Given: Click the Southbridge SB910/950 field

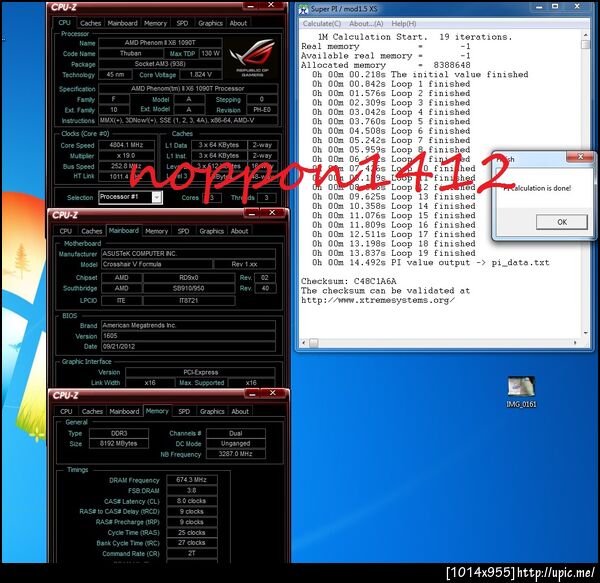Looking at the screenshot, I should [x=189, y=288].
